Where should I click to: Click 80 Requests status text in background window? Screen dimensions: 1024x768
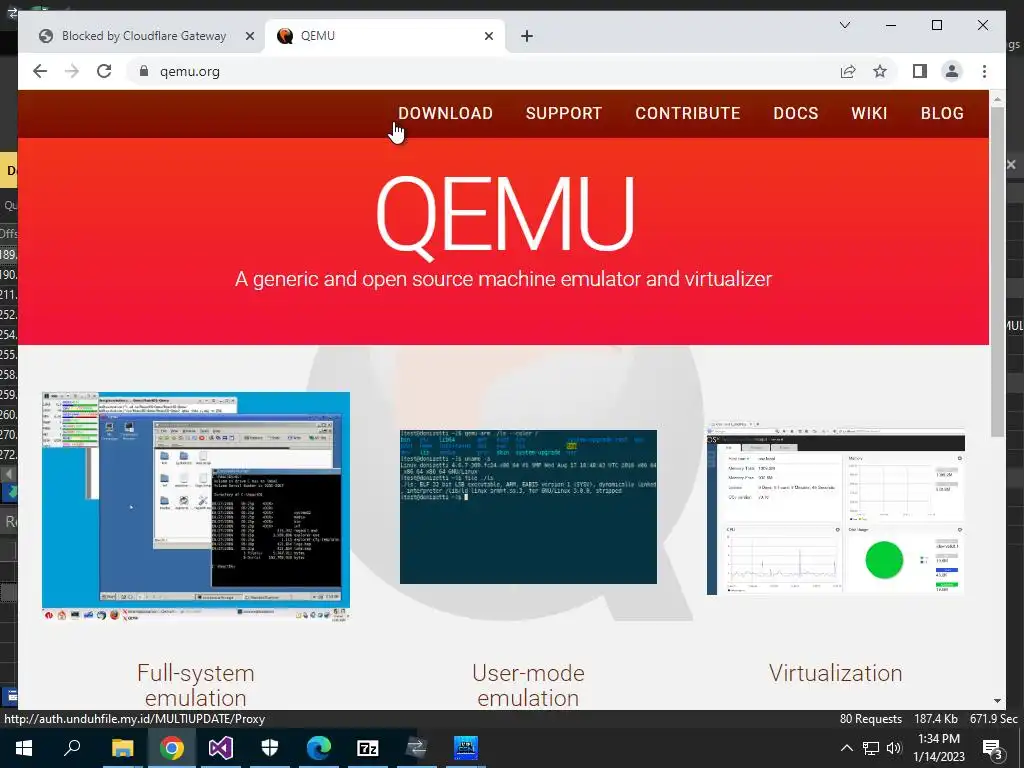[871, 718]
